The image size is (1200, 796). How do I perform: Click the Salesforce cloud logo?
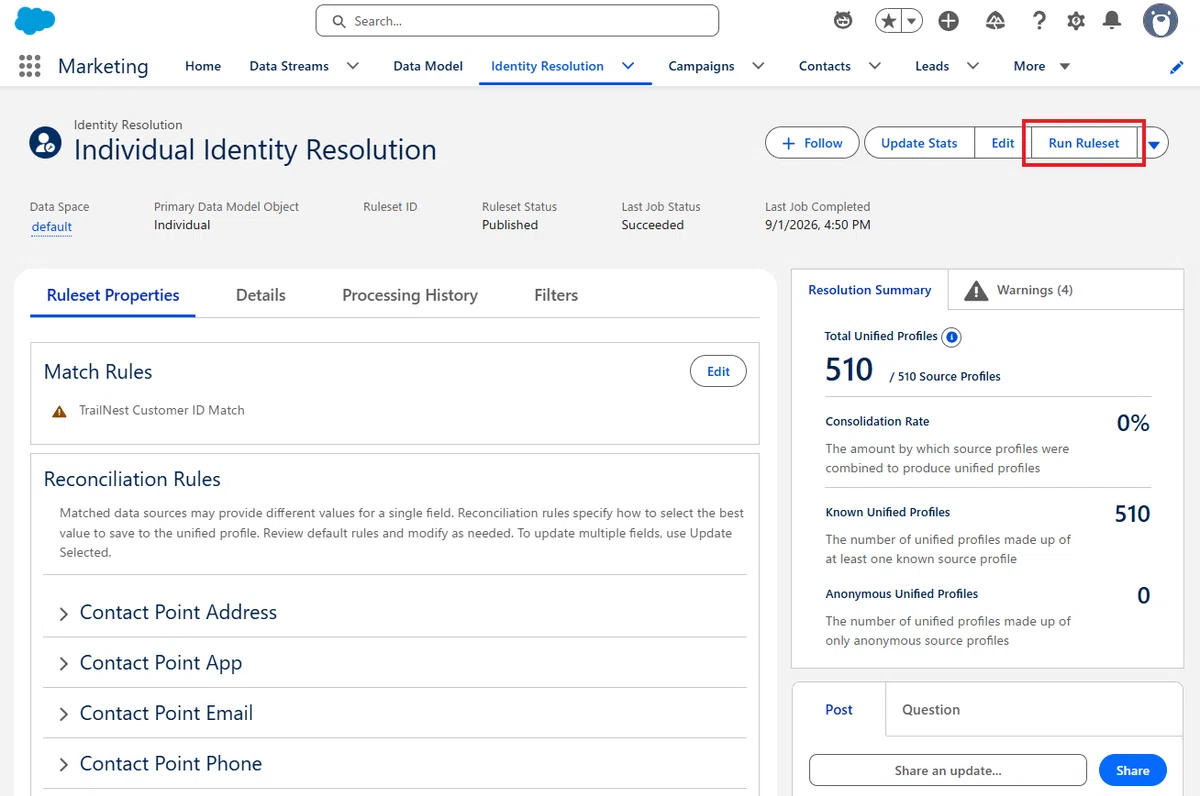pos(35,20)
